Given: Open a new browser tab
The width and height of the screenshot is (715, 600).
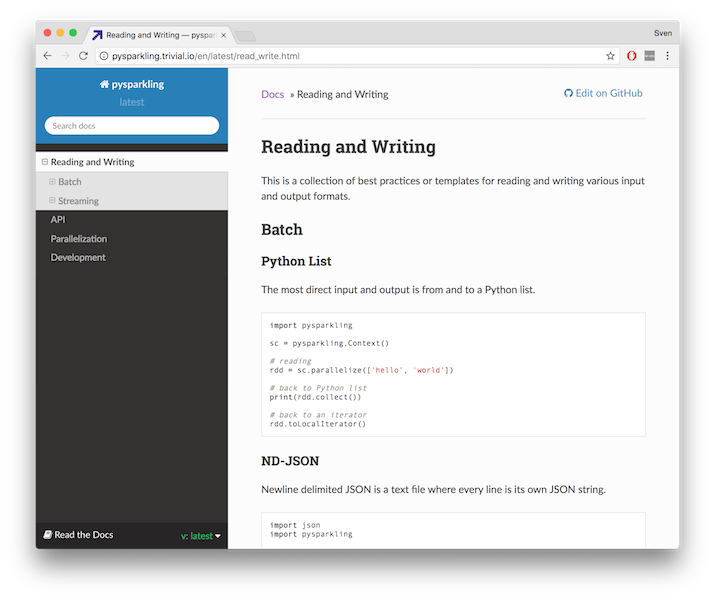Looking at the screenshot, I should tap(246, 36).
